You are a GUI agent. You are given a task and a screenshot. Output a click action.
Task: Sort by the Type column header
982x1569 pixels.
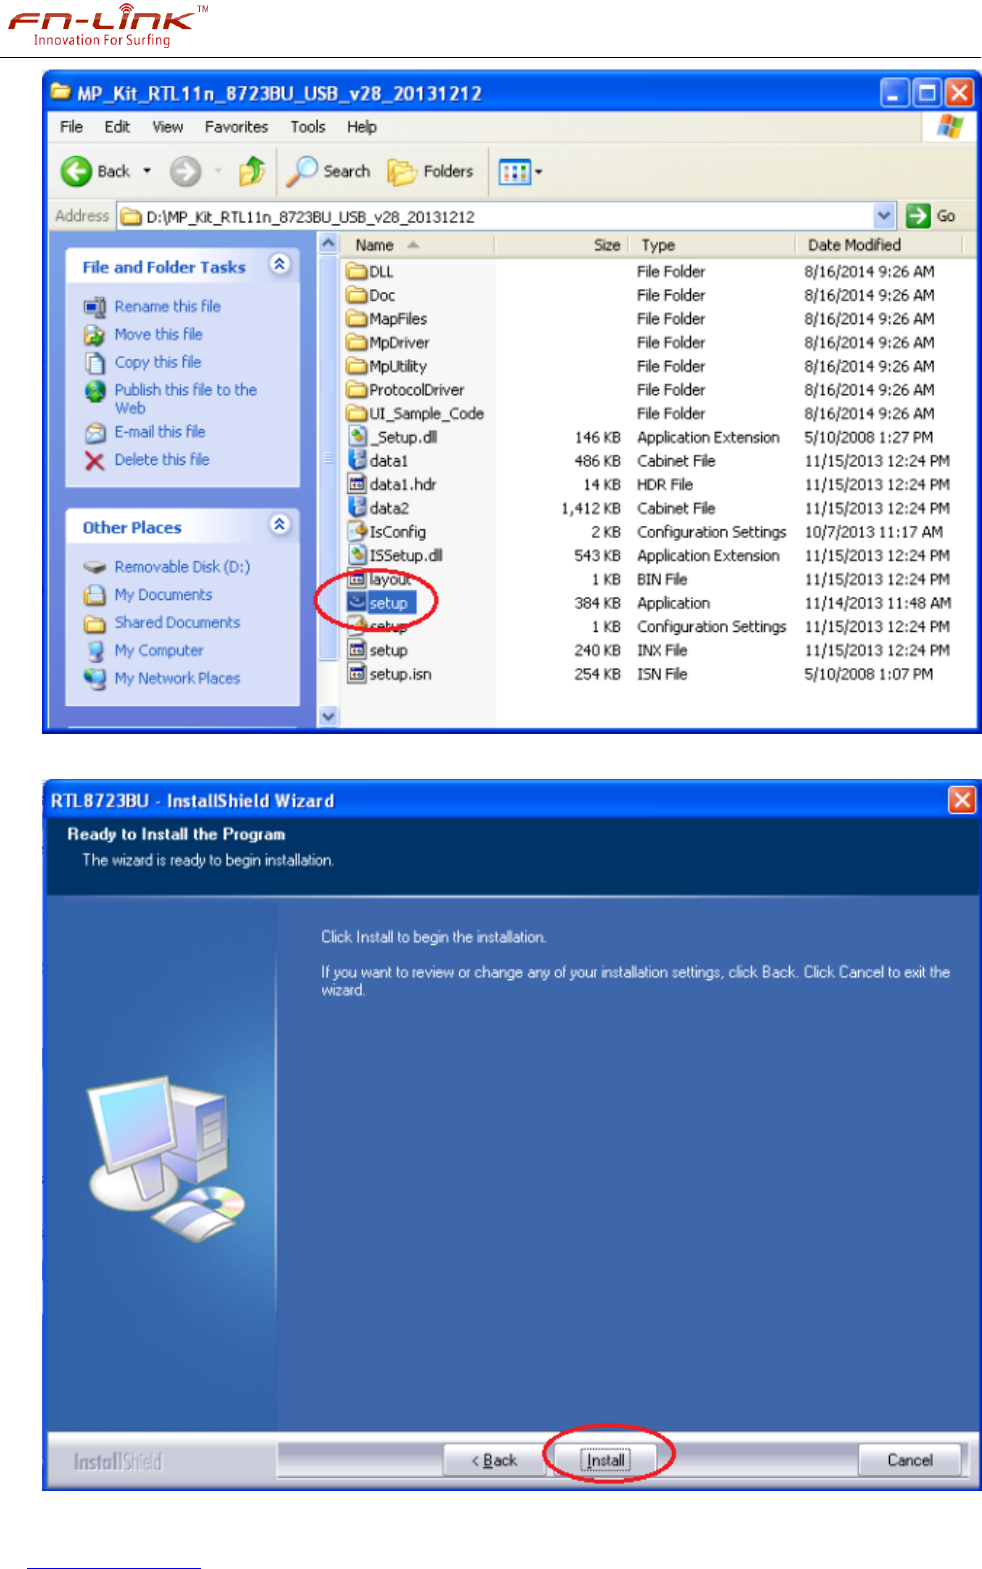pos(711,245)
